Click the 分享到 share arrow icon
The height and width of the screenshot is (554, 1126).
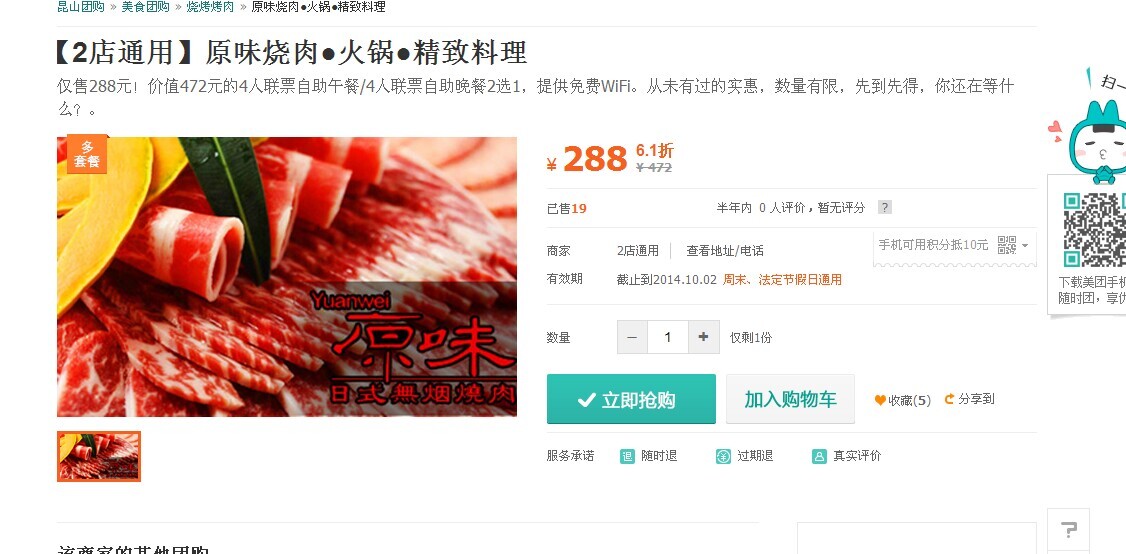click(x=949, y=399)
